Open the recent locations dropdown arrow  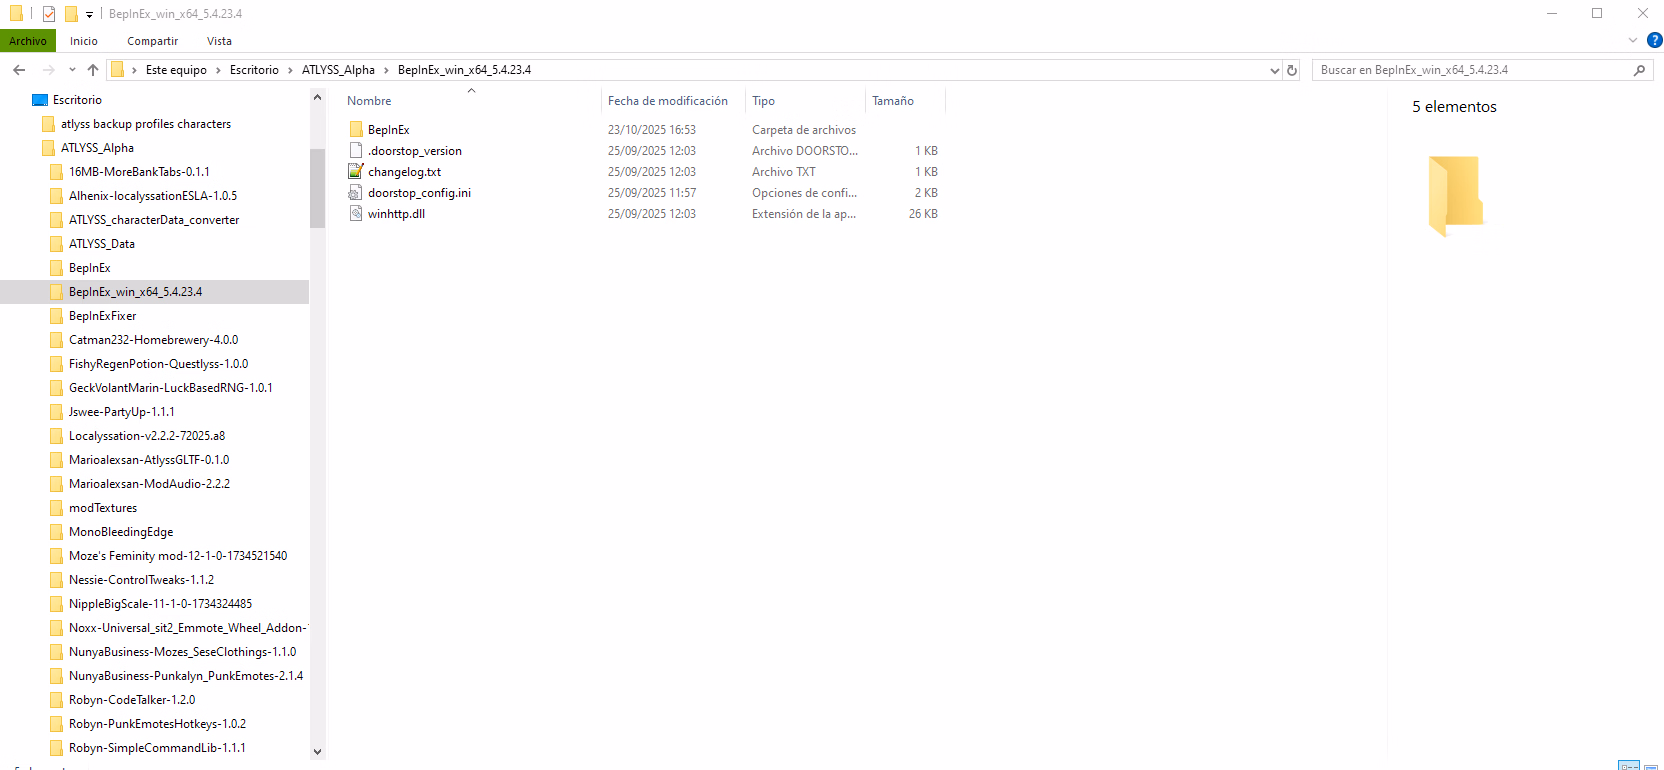click(x=72, y=70)
